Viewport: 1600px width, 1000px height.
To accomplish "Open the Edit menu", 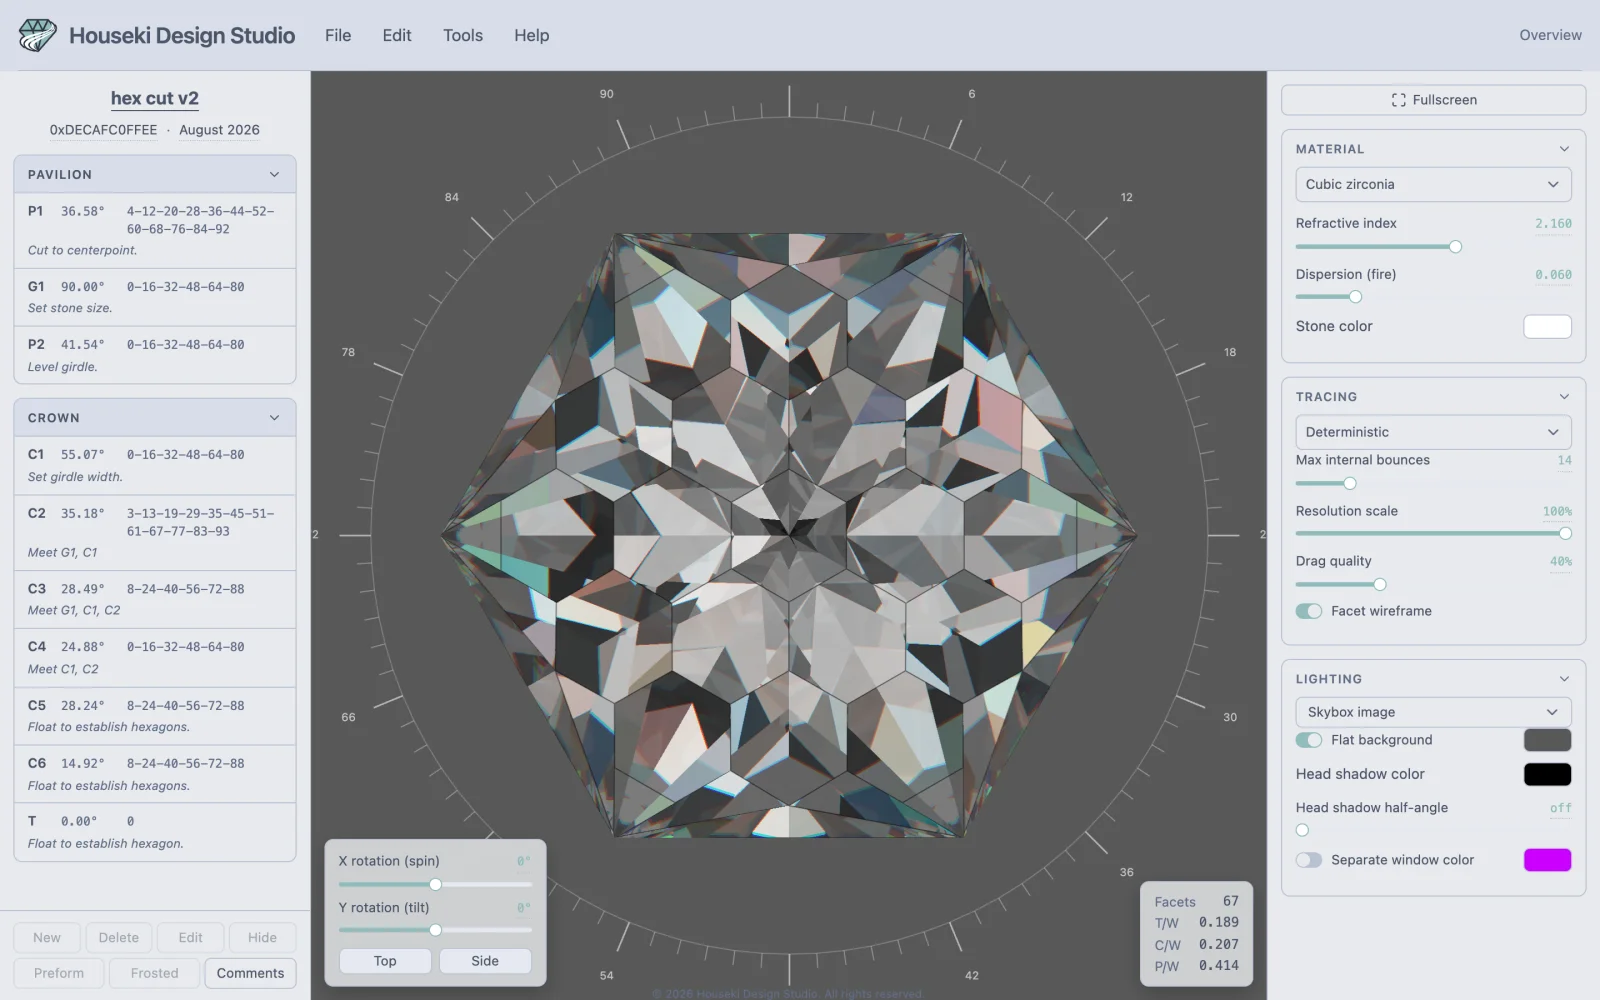I will coord(397,35).
